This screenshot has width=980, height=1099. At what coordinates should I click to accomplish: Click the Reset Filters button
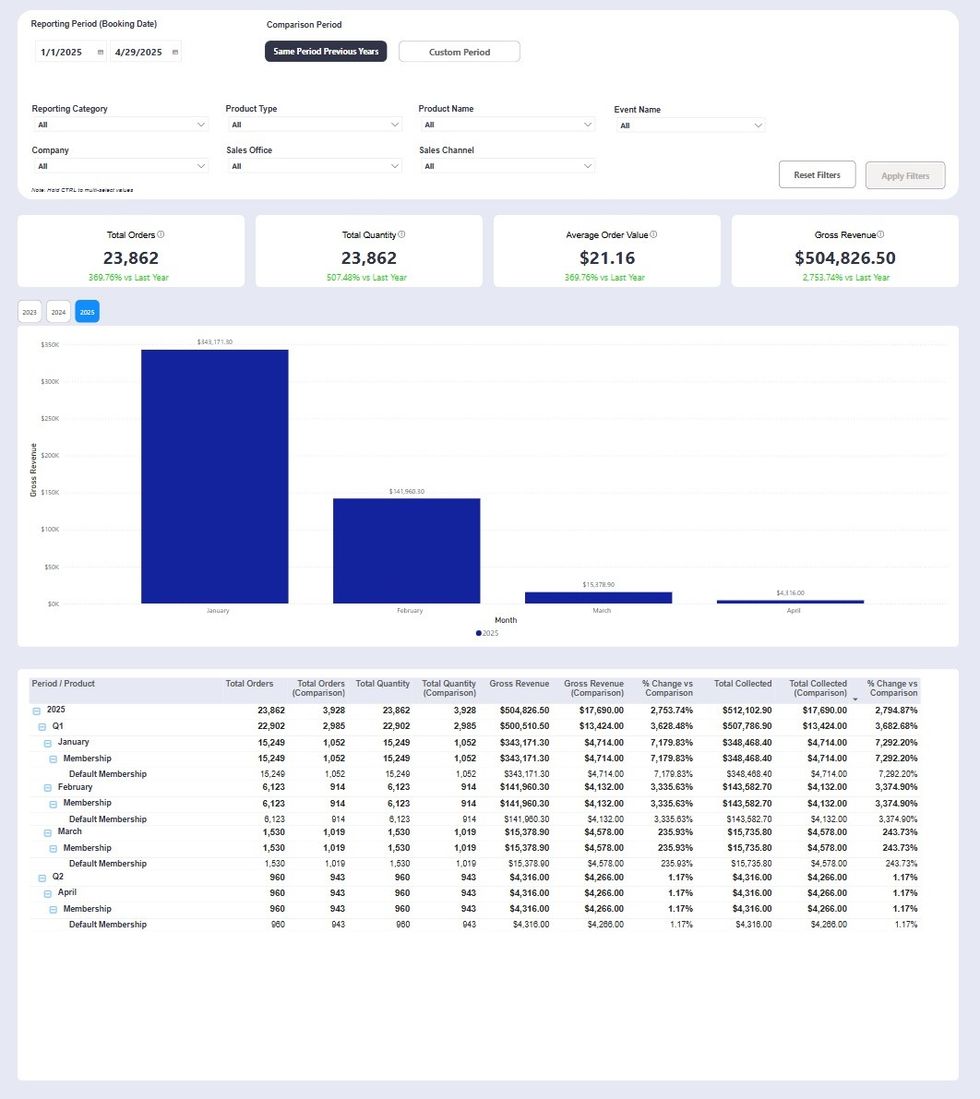coord(817,174)
